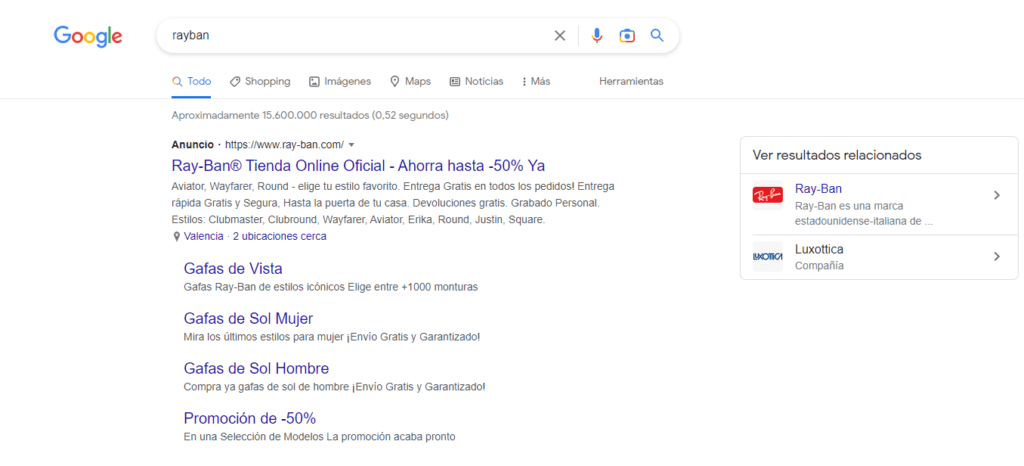Click the Google logo
This screenshot has height=466, width=1024.
point(88,36)
